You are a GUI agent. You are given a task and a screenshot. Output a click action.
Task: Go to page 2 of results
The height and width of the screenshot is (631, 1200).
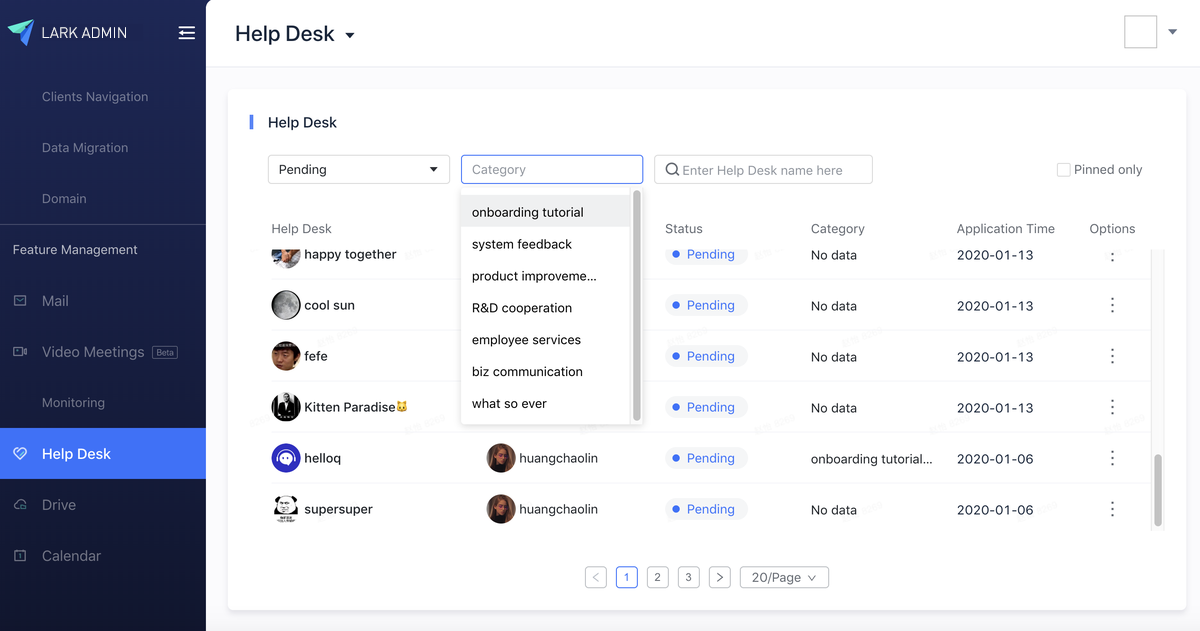657,577
